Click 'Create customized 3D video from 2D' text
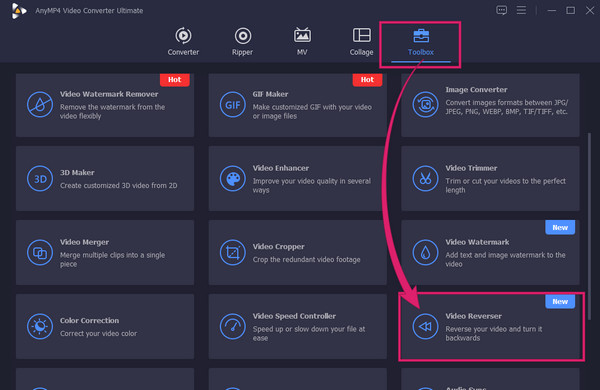600x390 pixels. click(x=118, y=186)
